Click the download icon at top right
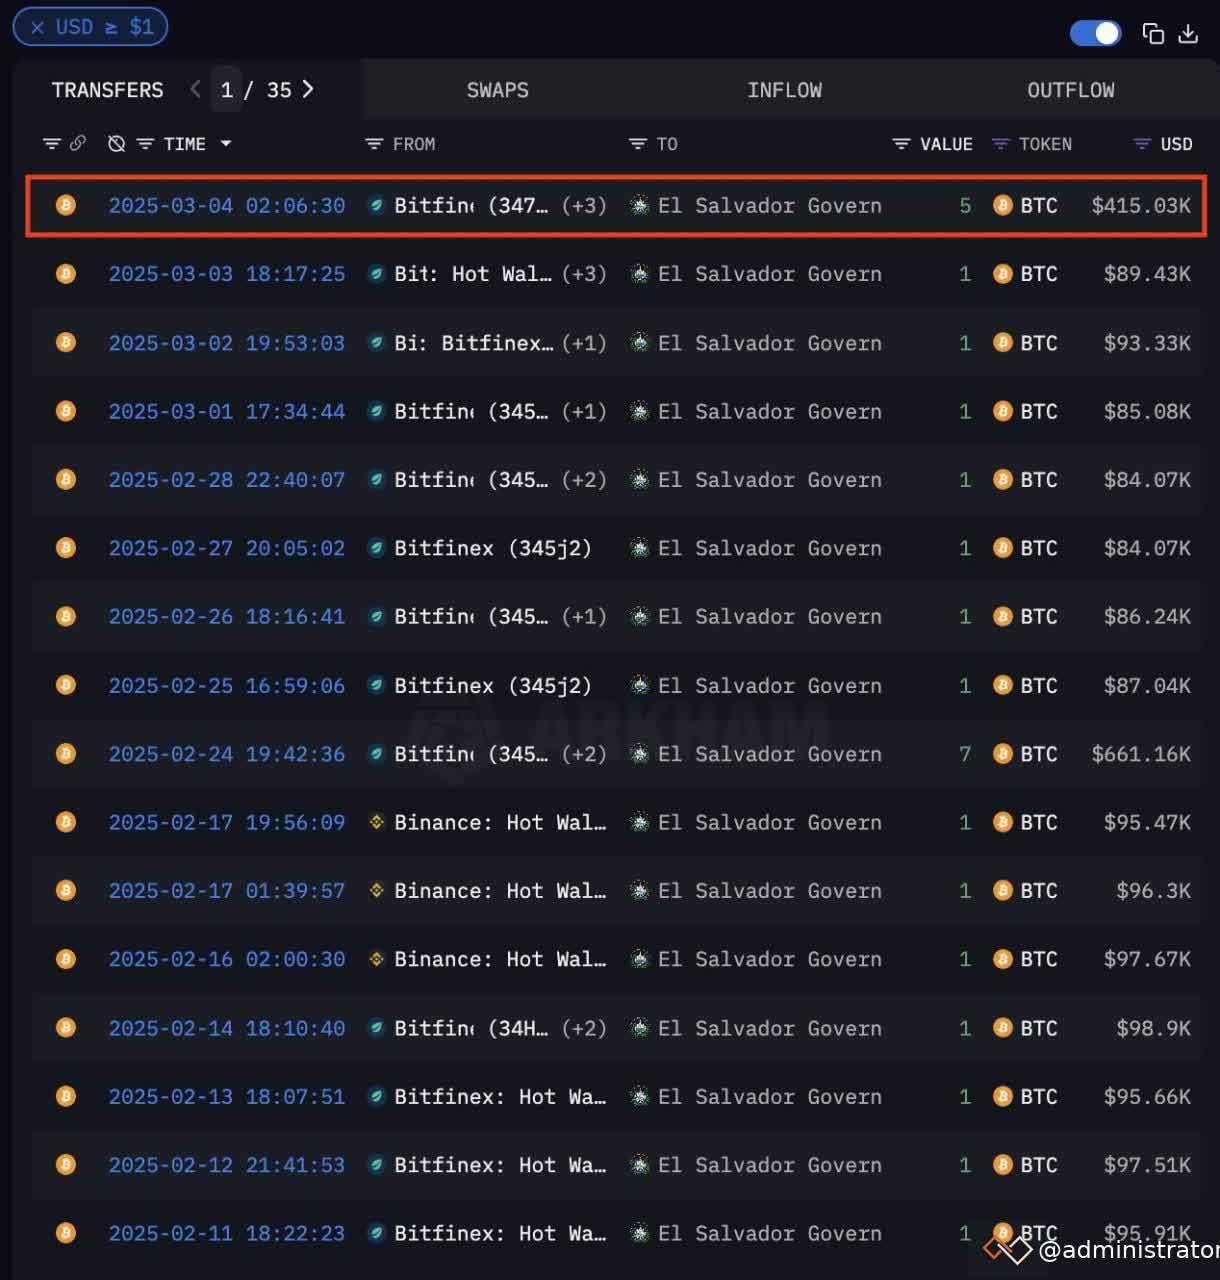The image size is (1220, 1280). (1188, 34)
